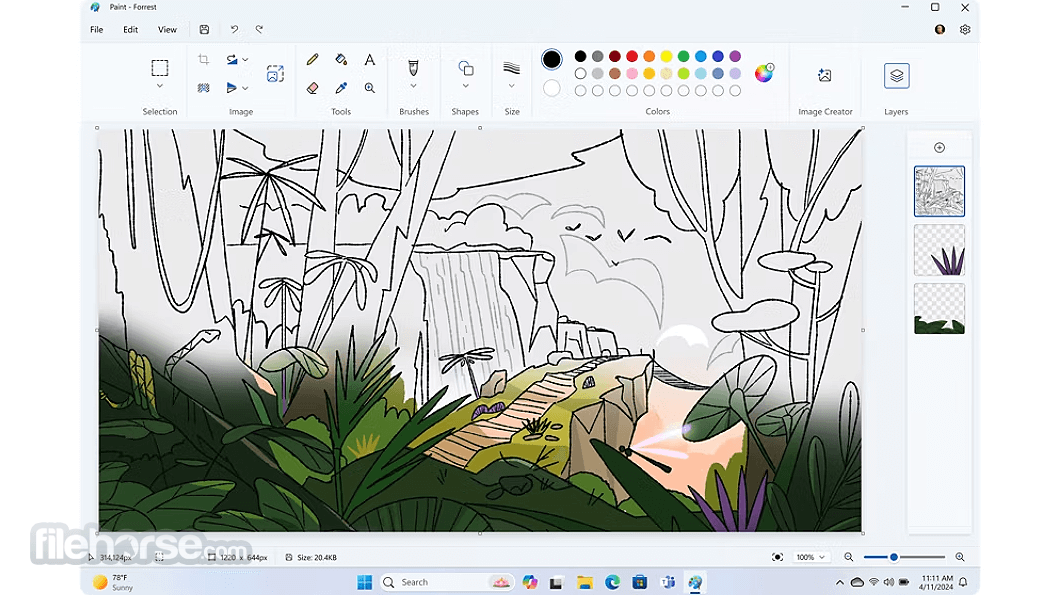Open Paint settings gear
1061x595 pixels.
click(x=965, y=30)
